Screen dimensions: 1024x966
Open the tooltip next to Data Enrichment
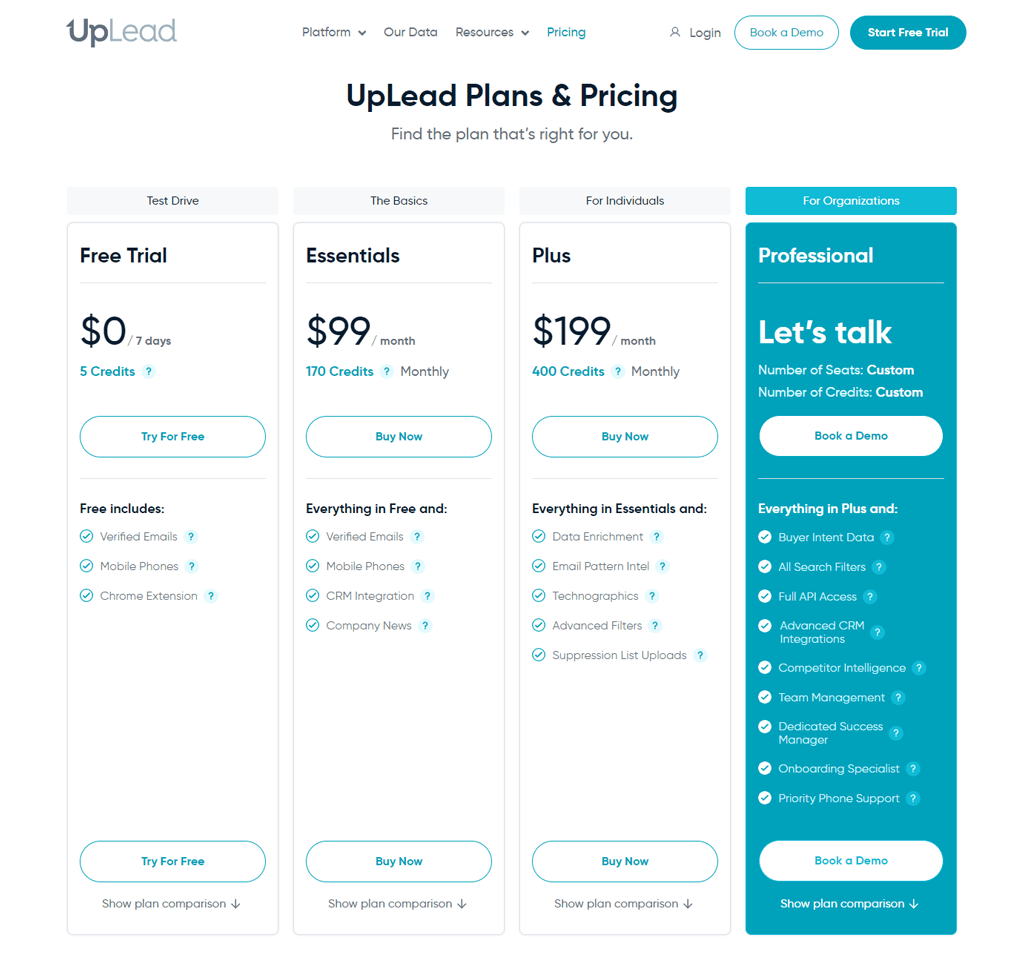tap(657, 536)
